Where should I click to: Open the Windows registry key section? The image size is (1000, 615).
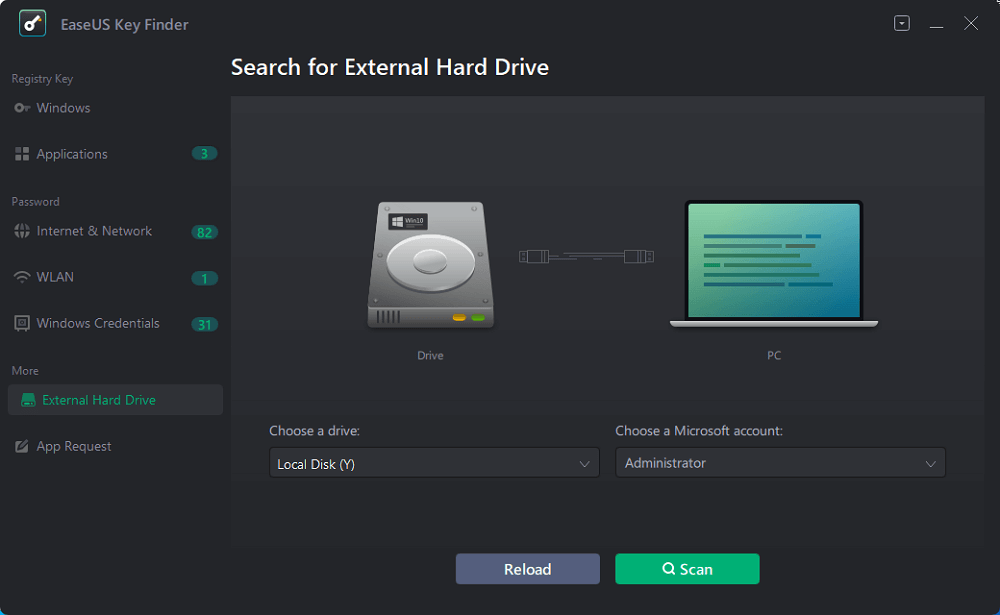63,108
